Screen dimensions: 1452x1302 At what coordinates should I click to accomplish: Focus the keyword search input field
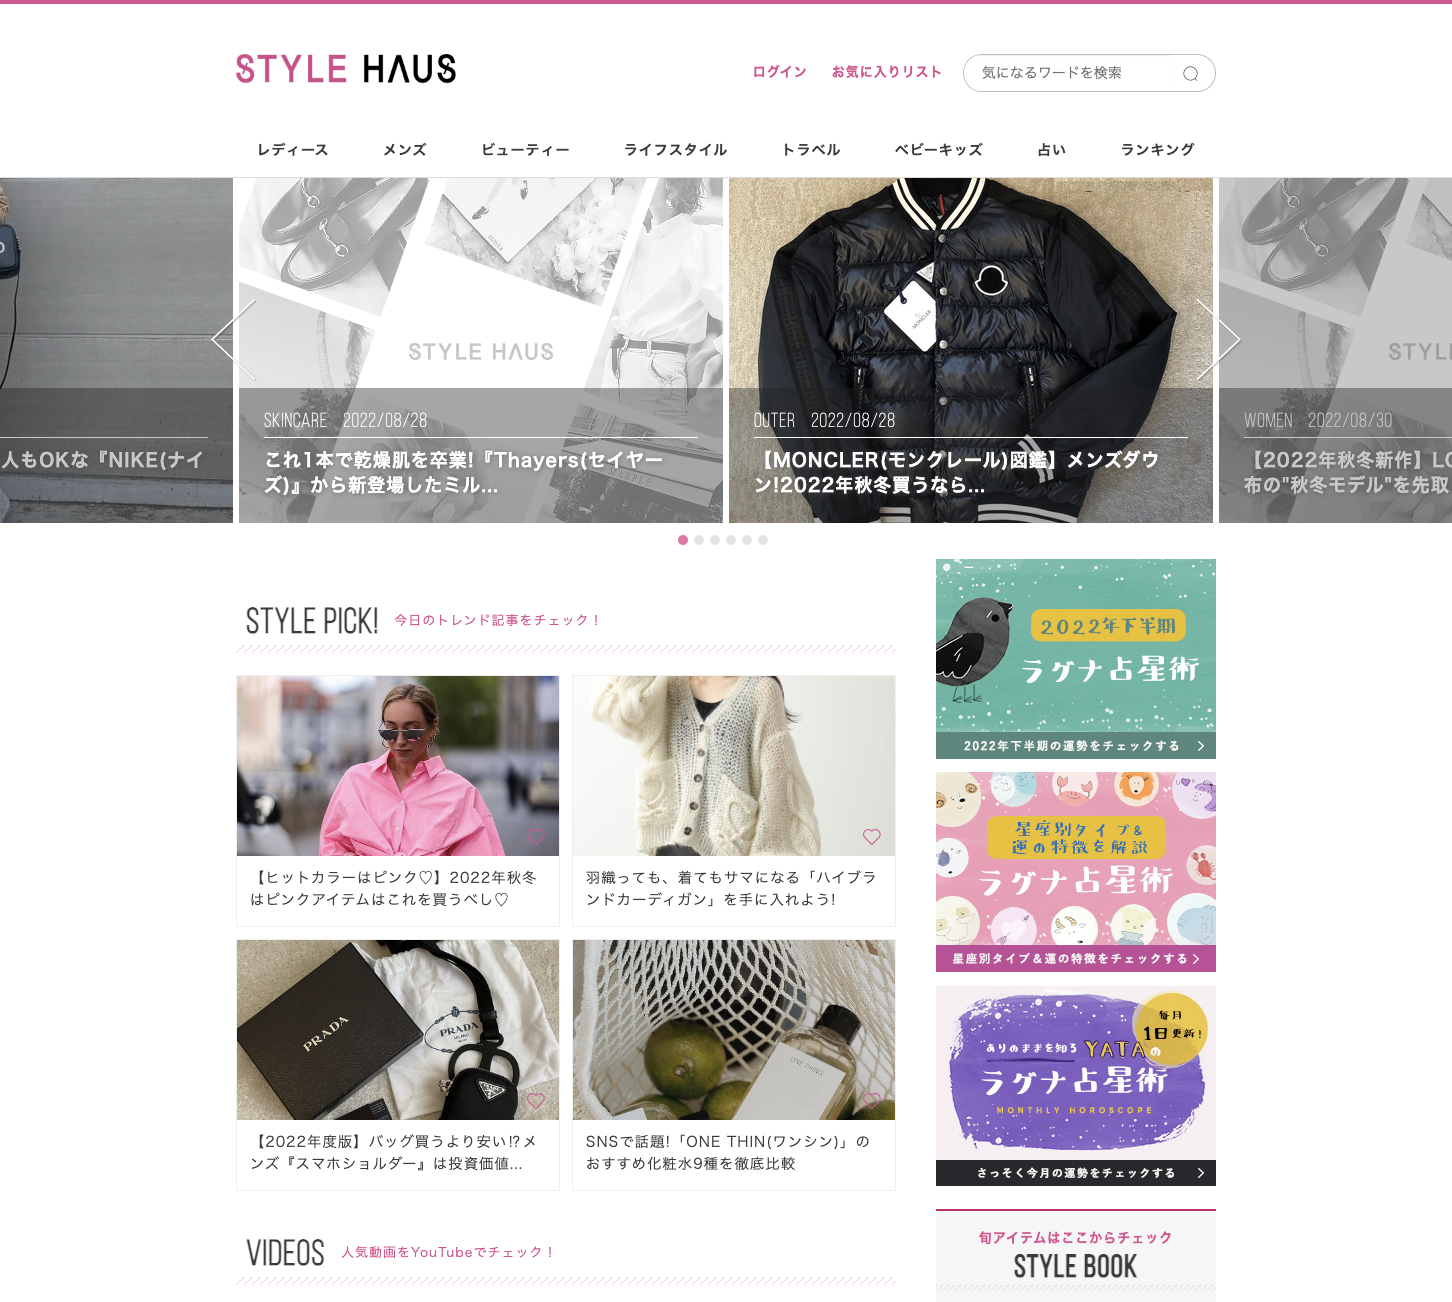pos(1075,73)
